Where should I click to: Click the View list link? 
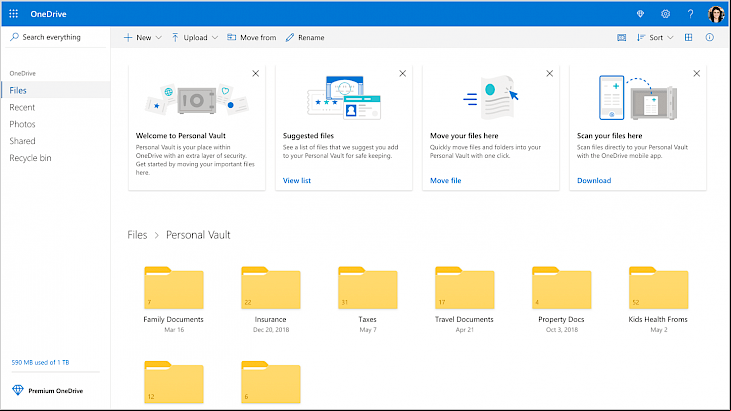(297, 181)
